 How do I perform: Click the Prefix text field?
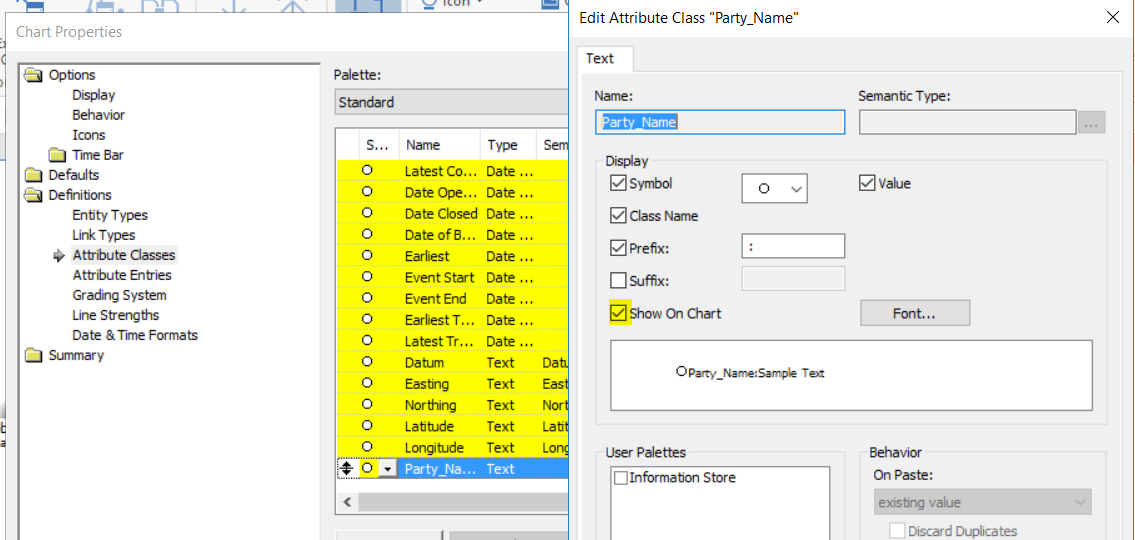click(793, 246)
